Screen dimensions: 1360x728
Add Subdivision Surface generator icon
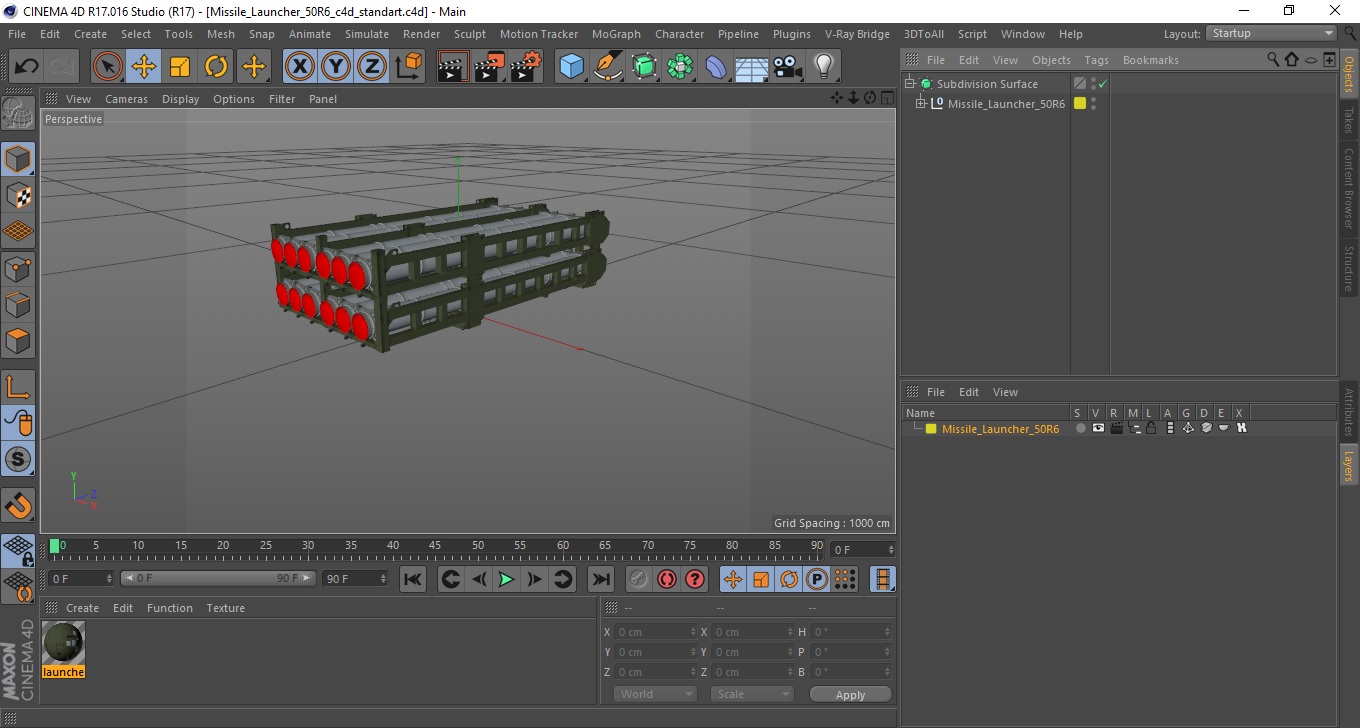[644, 67]
